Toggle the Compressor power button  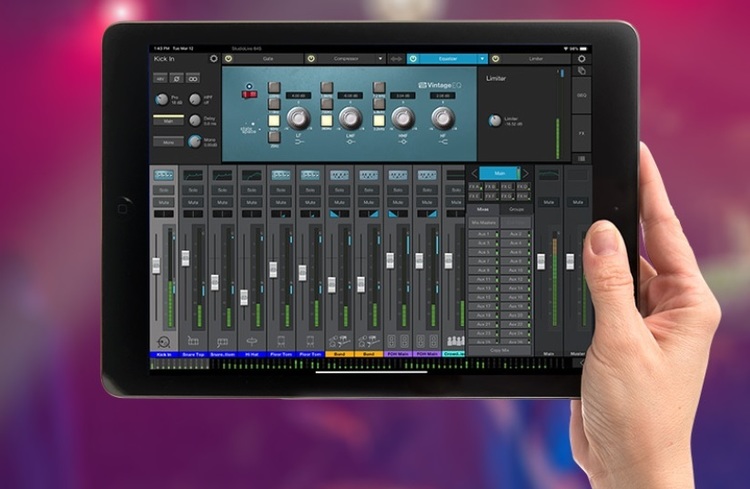coord(312,59)
